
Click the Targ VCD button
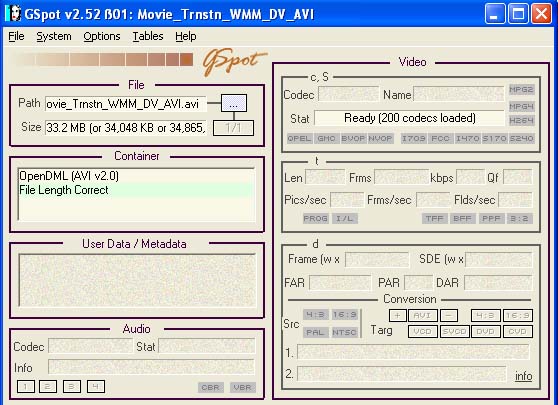click(x=422, y=331)
